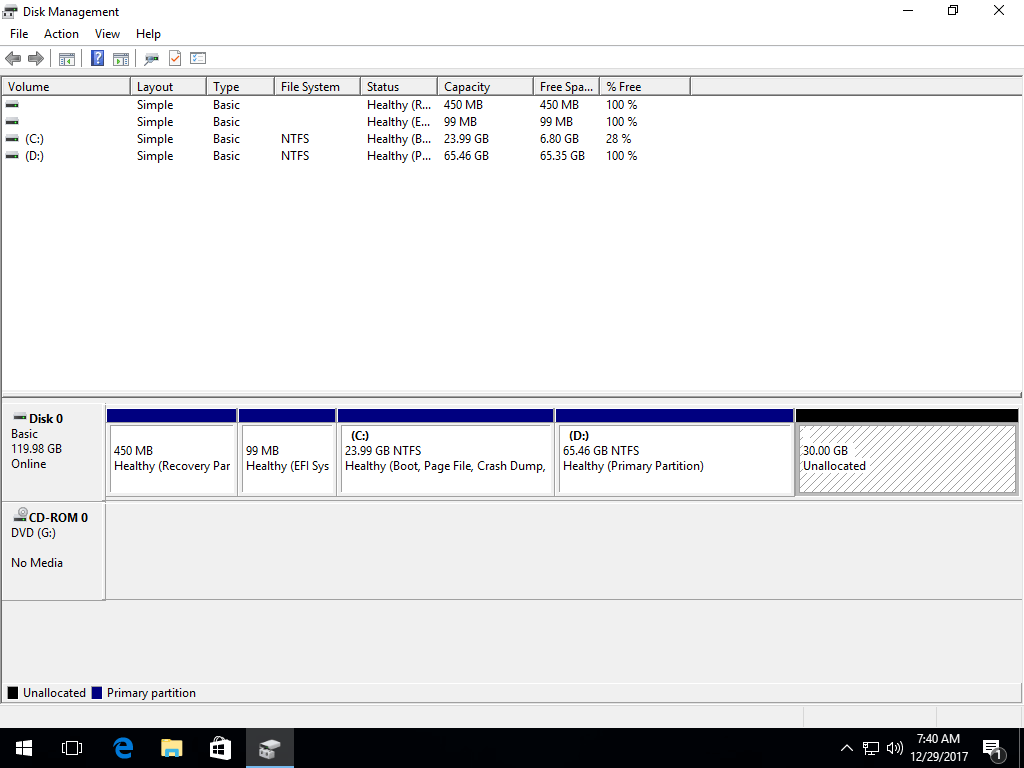
Task: Open the Action menu
Action: [x=61, y=33]
